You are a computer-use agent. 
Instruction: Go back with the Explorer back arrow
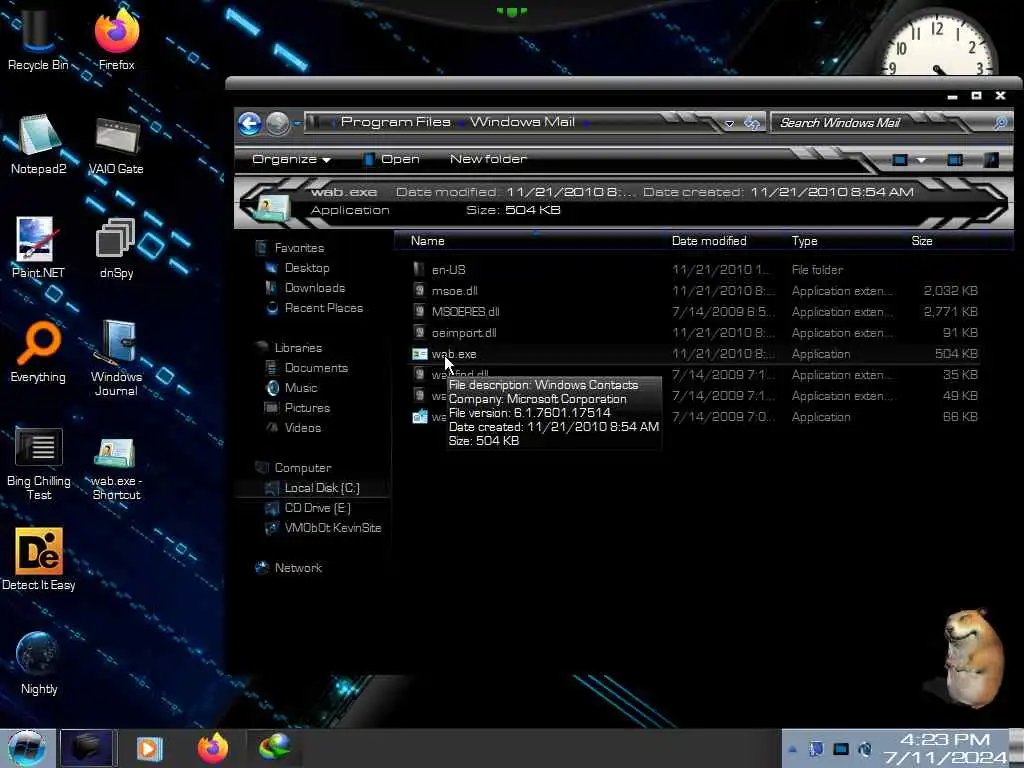(249, 123)
